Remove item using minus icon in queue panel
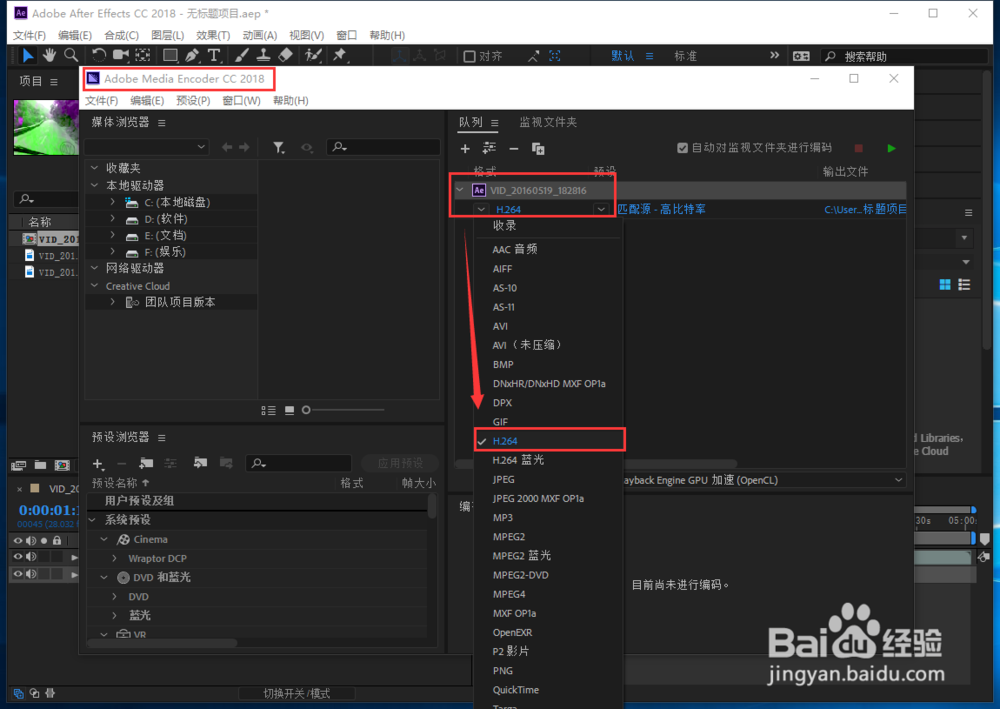1000x709 pixels. pyautogui.click(x=513, y=147)
